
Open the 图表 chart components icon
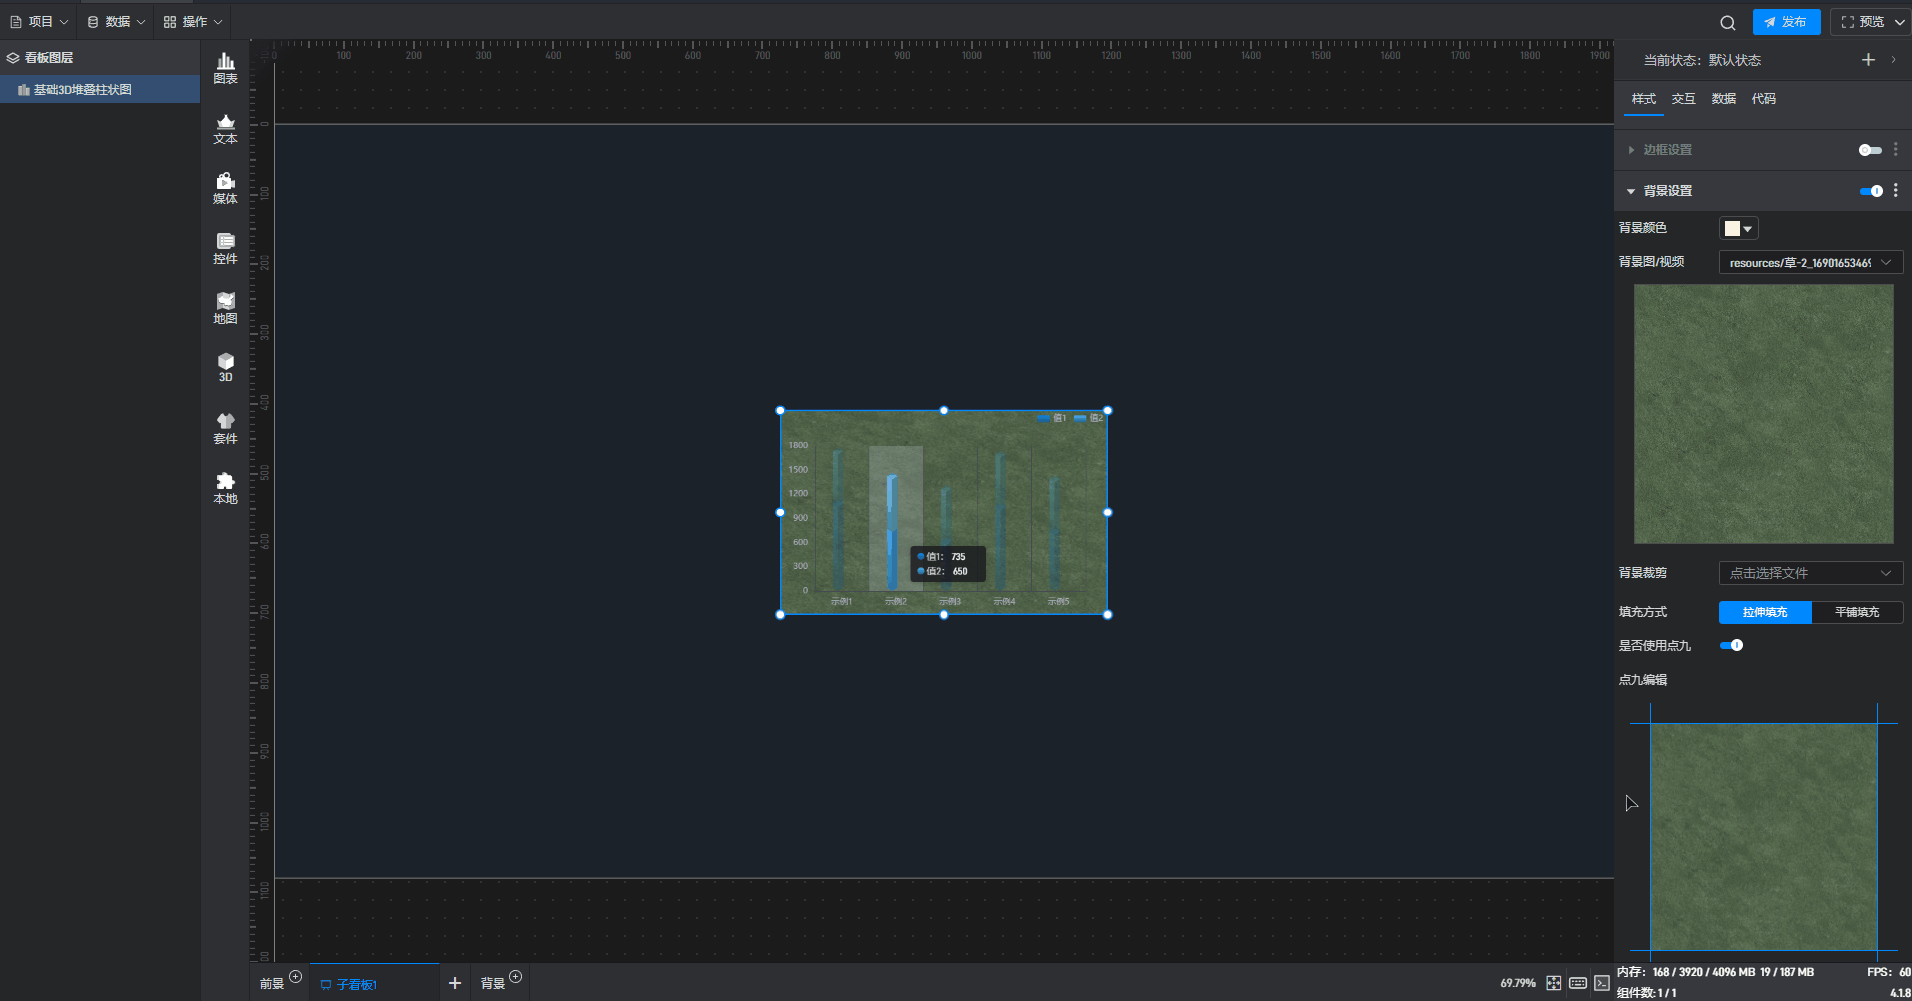click(225, 68)
